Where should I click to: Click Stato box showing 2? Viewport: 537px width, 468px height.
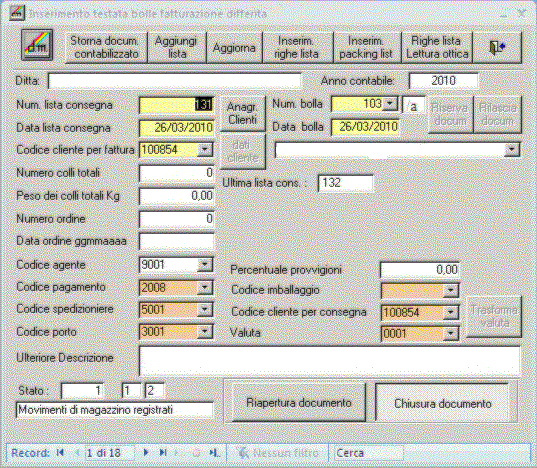[x=154, y=391]
